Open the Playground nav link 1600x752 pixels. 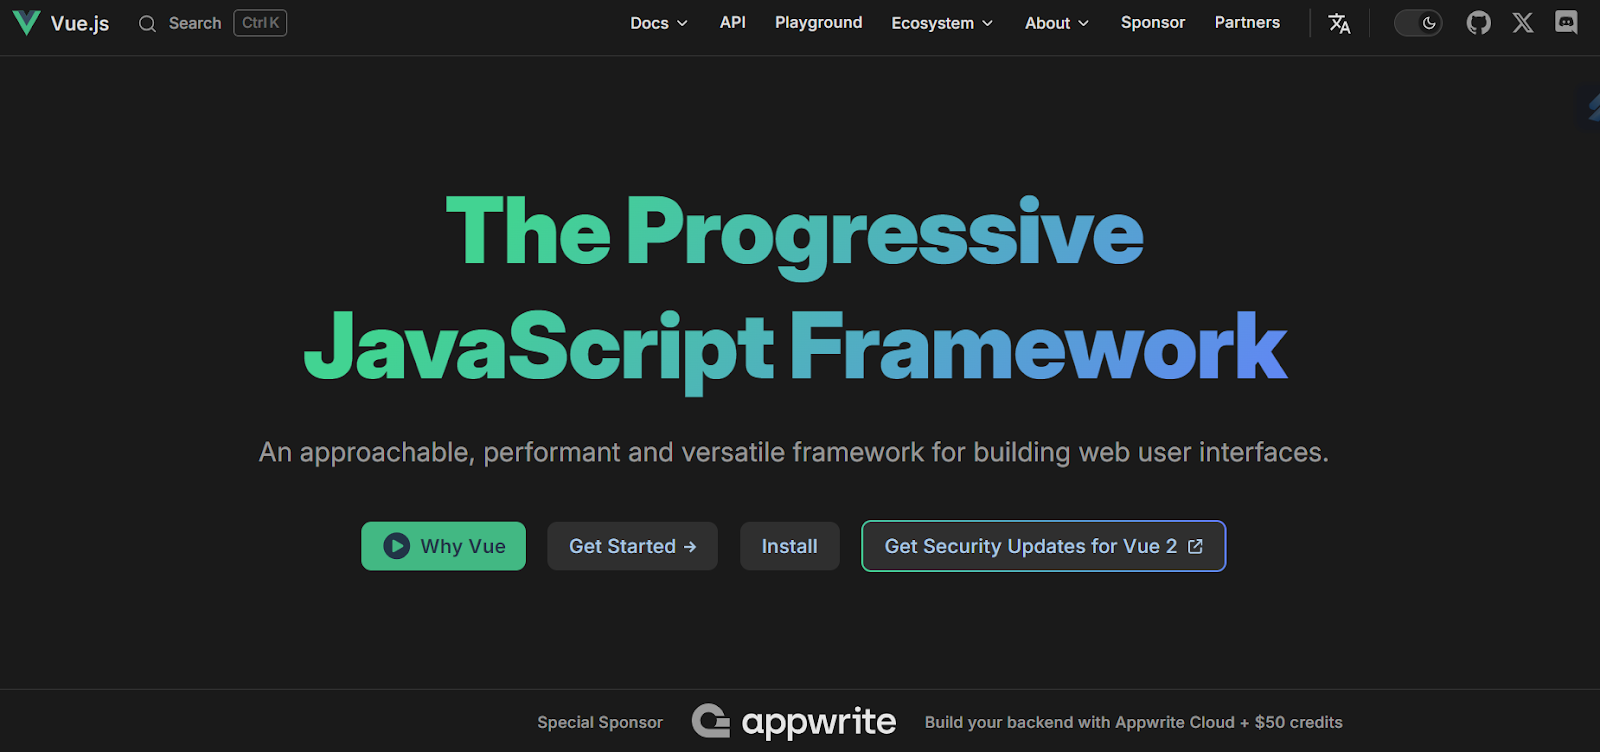[818, 22]
